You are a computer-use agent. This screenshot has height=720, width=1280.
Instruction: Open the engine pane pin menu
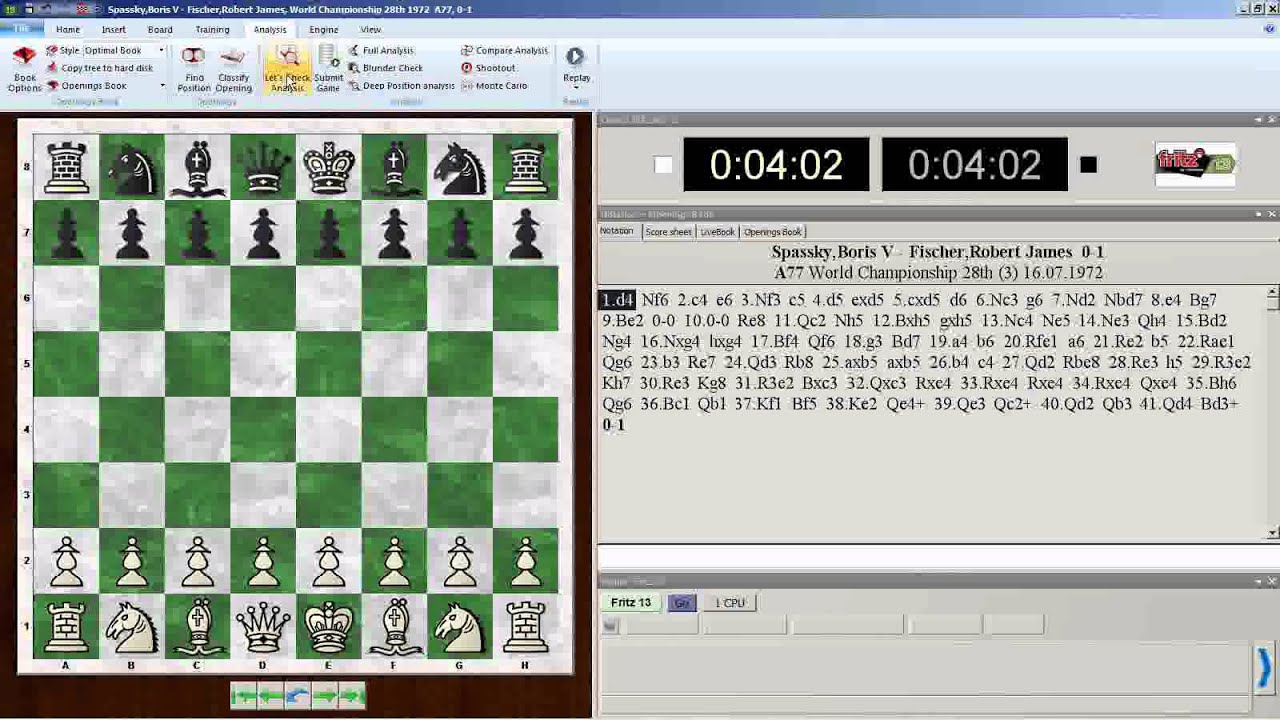click(x=1258, y=581)
